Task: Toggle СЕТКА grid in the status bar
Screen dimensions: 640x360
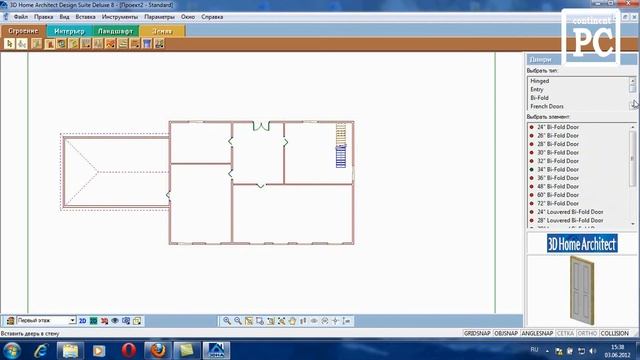Action: [x=565, y=333]
